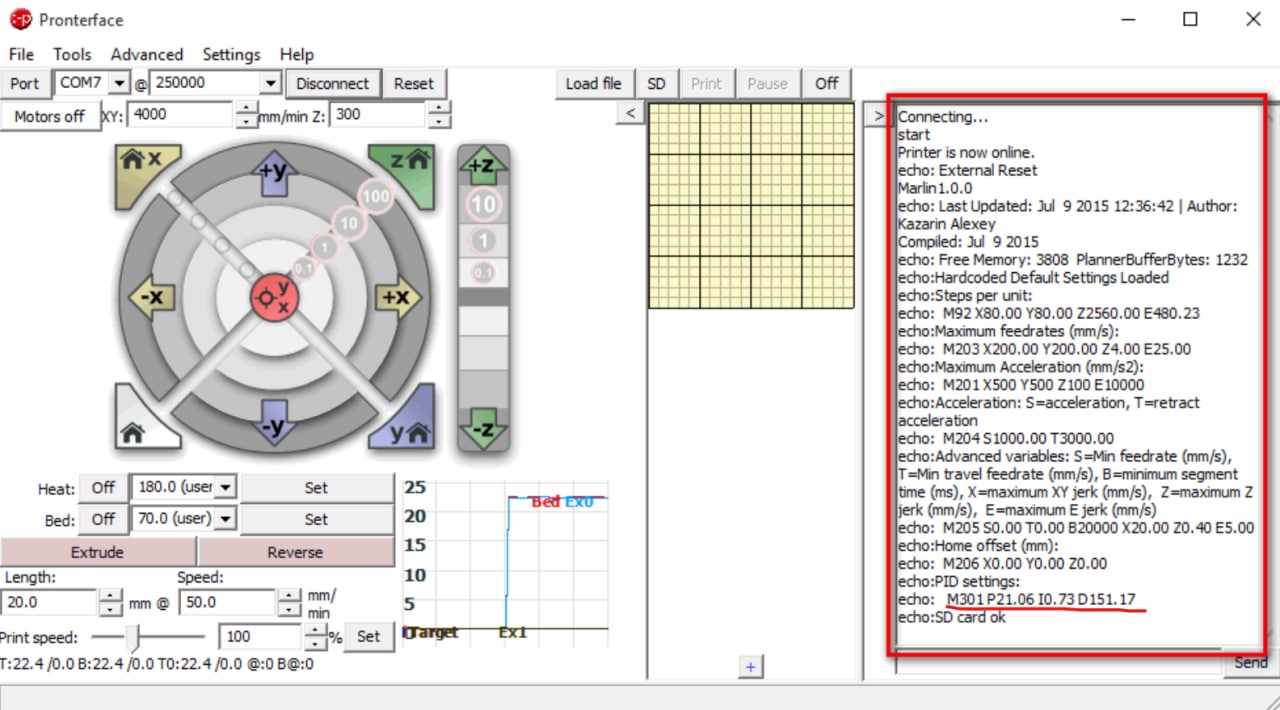
Task: Turn hotend Heat Off
Action: point(104,488)
